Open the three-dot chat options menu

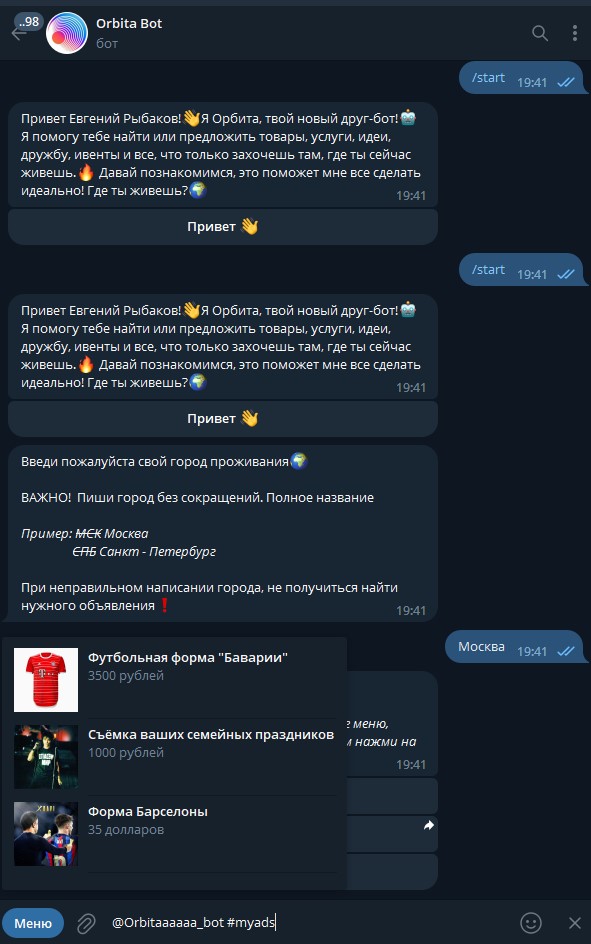(575, 33)
